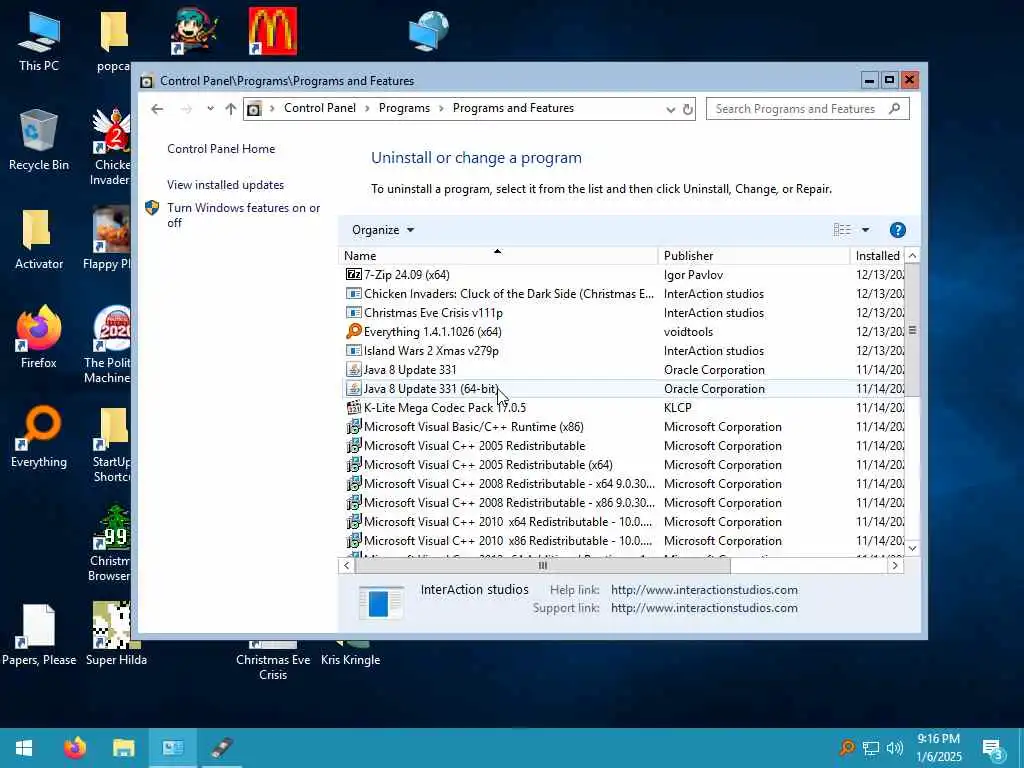This screenshot has height=768, width=1024.
Task: Click the Everything 1.4.1.1026 magnifier icon
Action: 353,331
